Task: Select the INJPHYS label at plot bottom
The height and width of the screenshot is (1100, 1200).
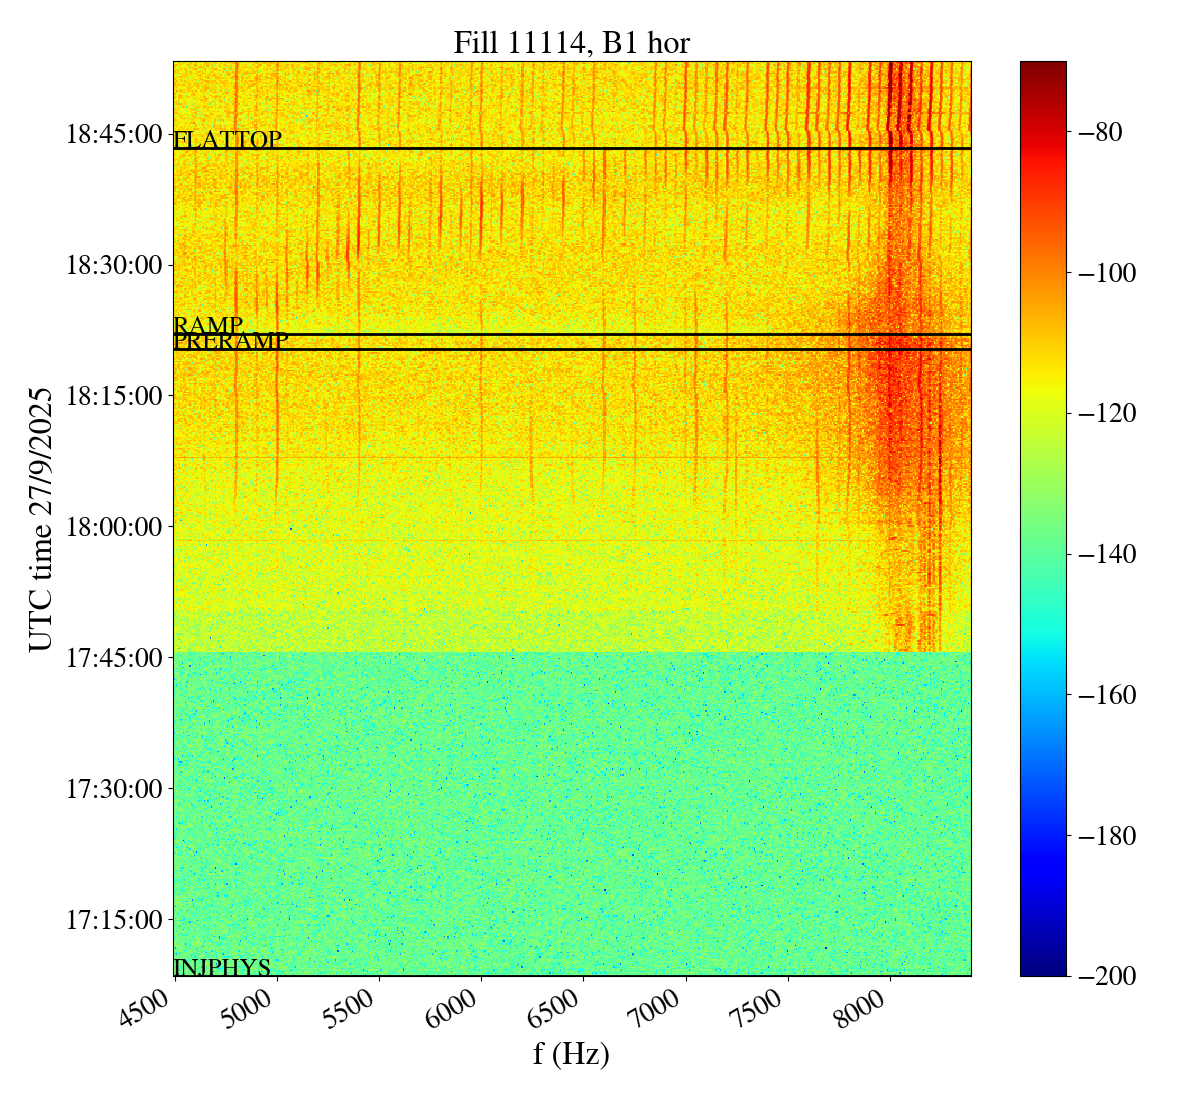Action: click(222, 967)
